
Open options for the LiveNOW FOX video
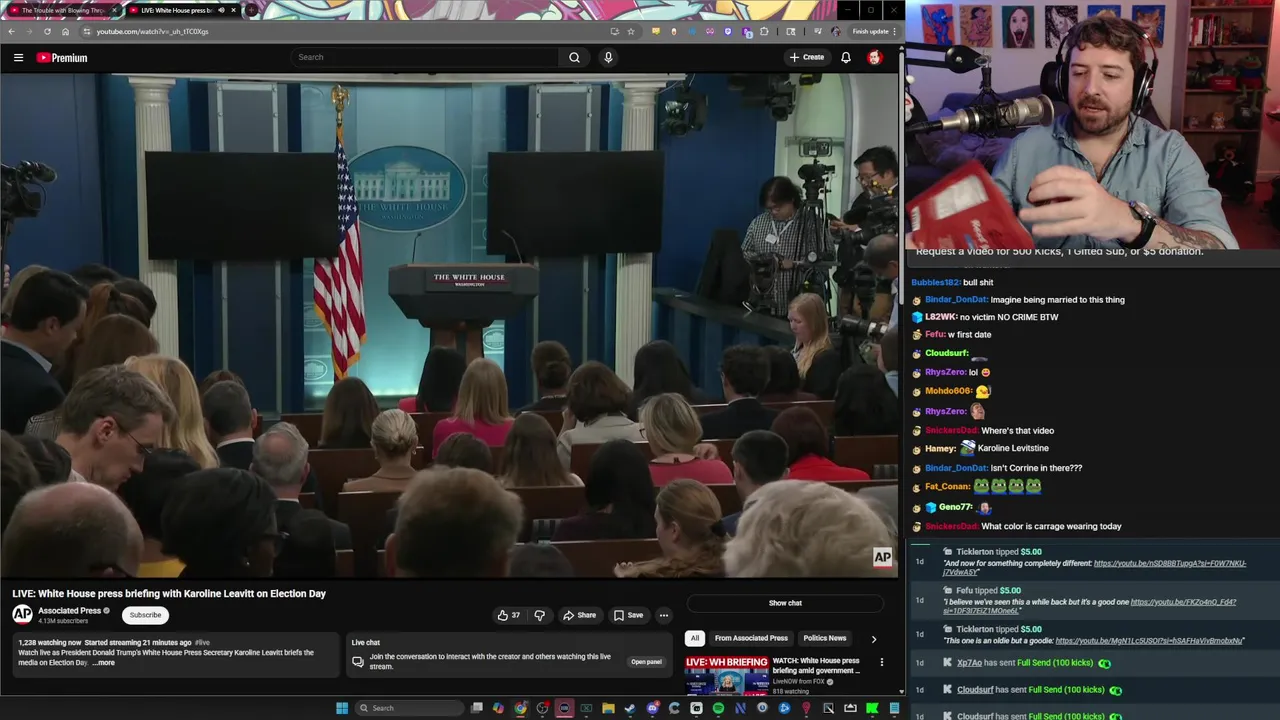[x=881, y=662]
